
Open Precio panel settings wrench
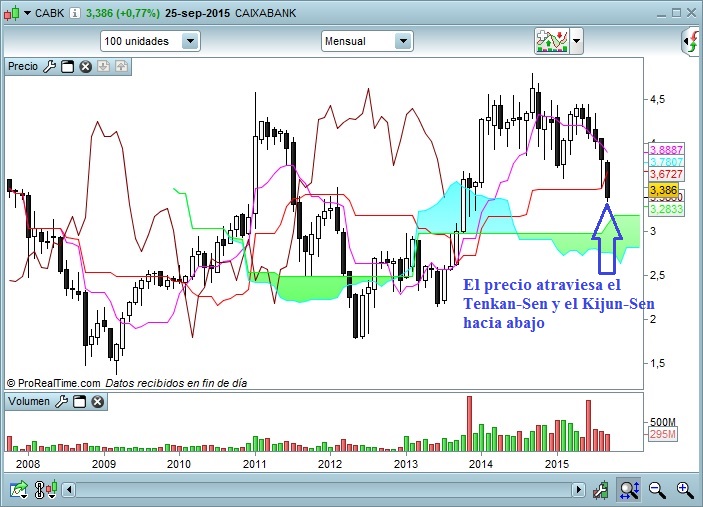[49, 67]
